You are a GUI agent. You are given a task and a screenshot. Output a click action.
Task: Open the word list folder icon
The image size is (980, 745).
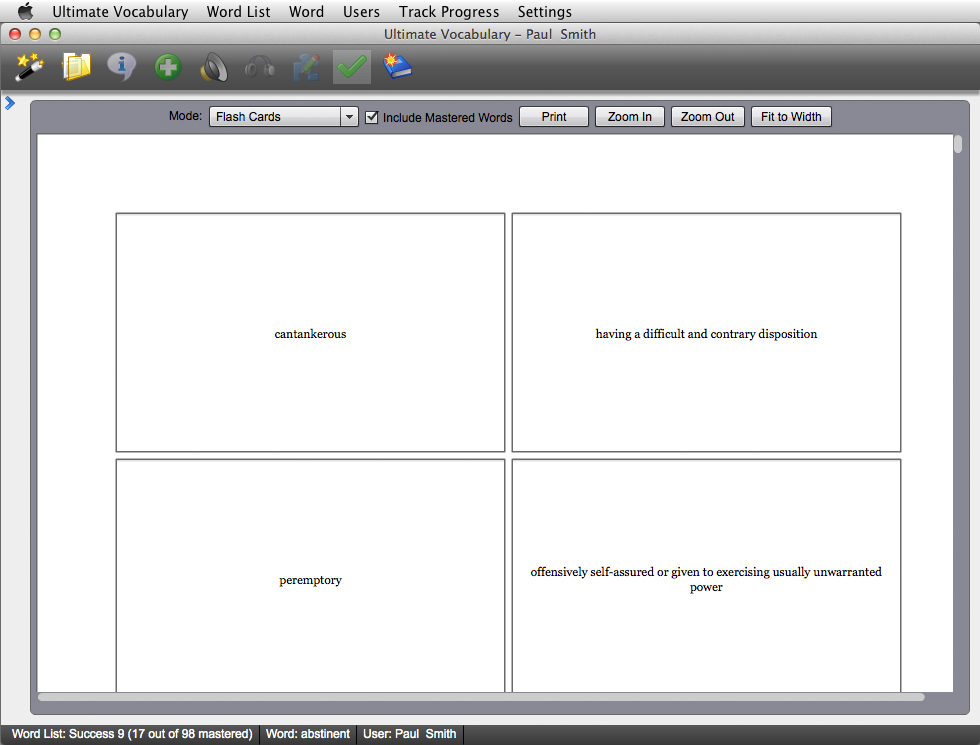click(76, 67)
